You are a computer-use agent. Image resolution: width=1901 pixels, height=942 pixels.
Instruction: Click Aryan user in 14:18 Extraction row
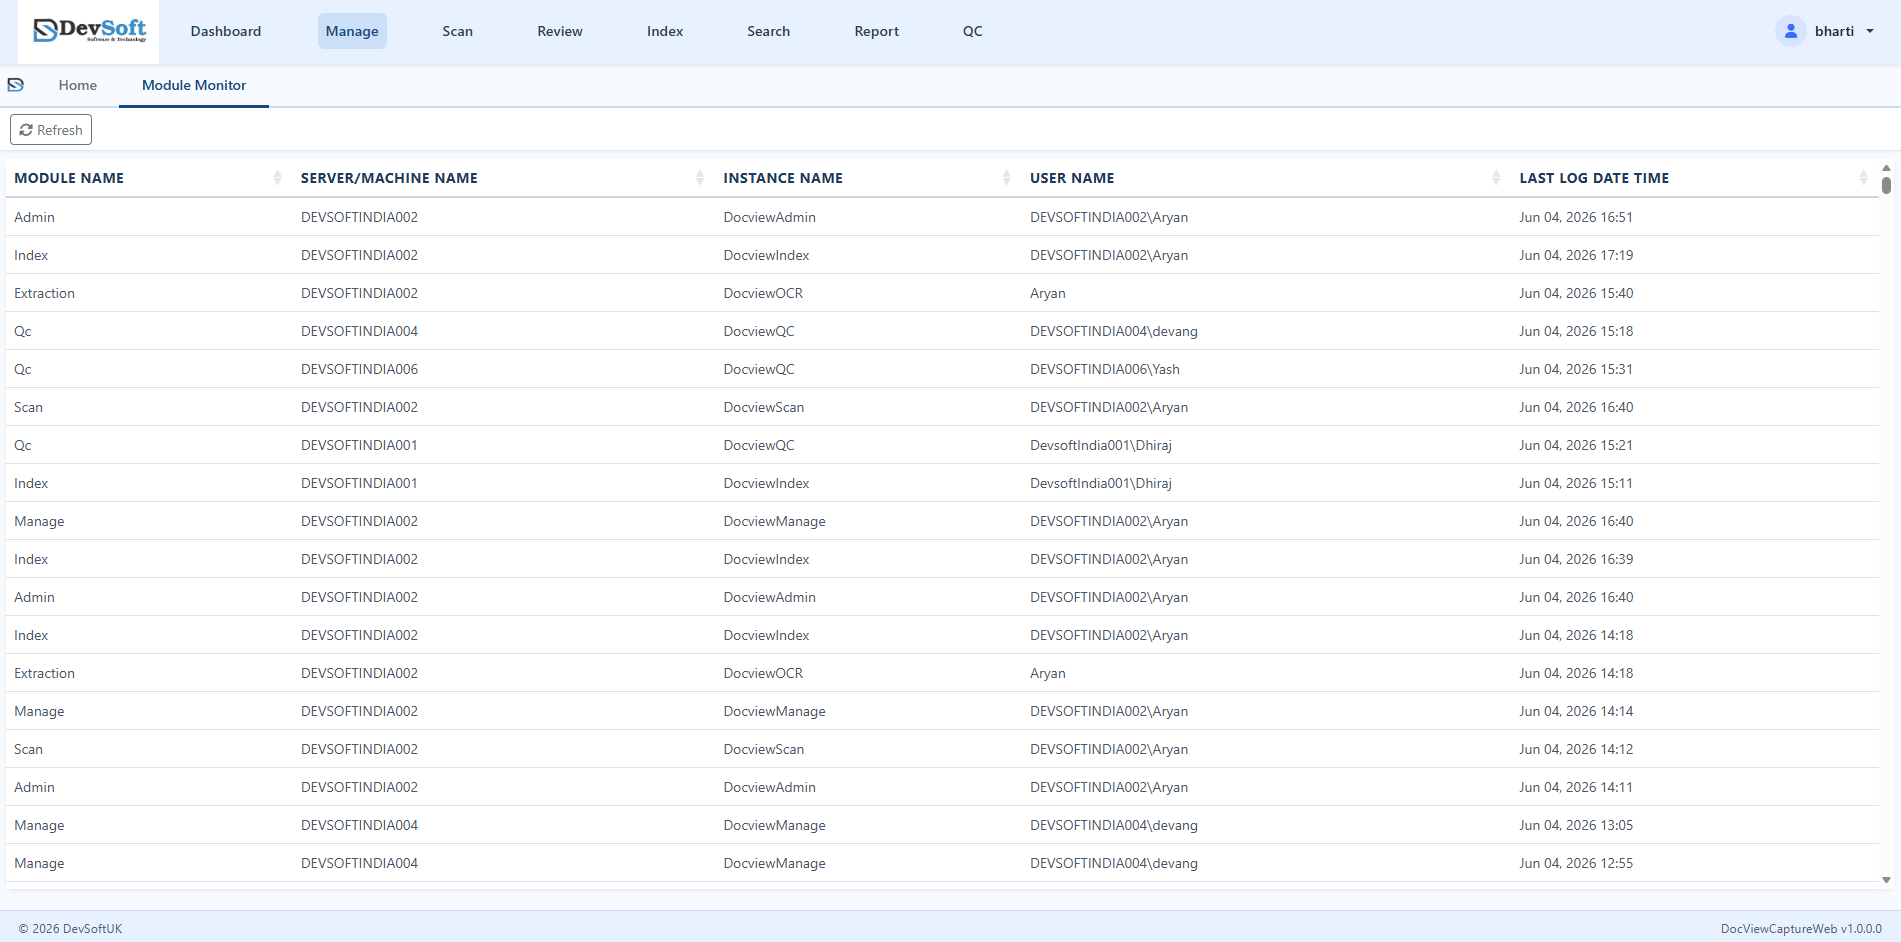tap(1048, 673)
